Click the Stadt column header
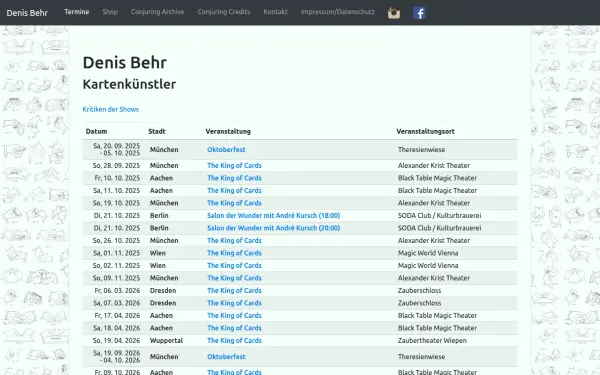 tap(157, 131)
